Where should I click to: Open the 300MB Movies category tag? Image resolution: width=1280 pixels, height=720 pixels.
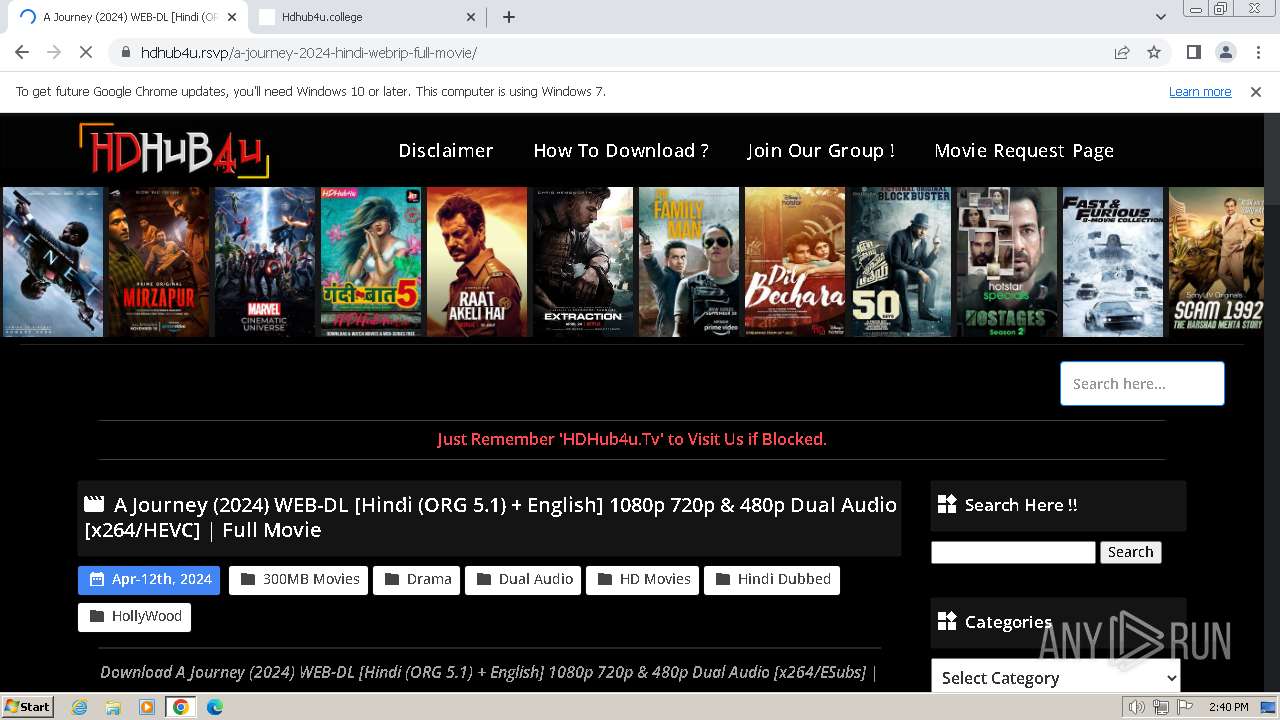pos(298,580)
